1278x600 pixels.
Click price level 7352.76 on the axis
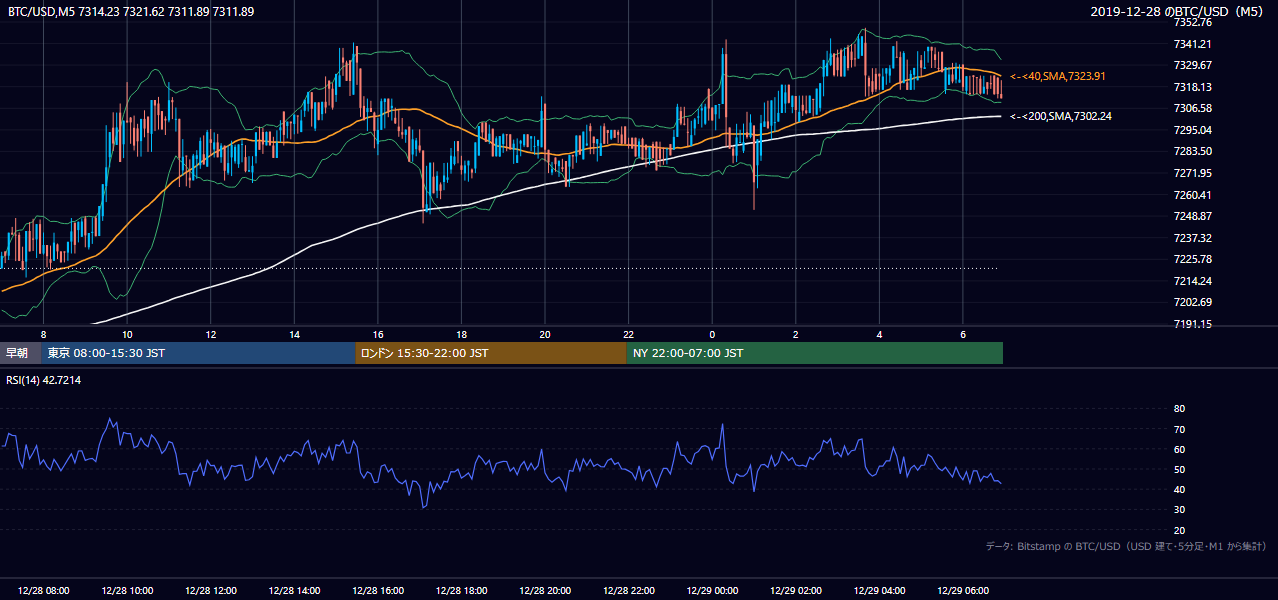[x=1193, y=22]
